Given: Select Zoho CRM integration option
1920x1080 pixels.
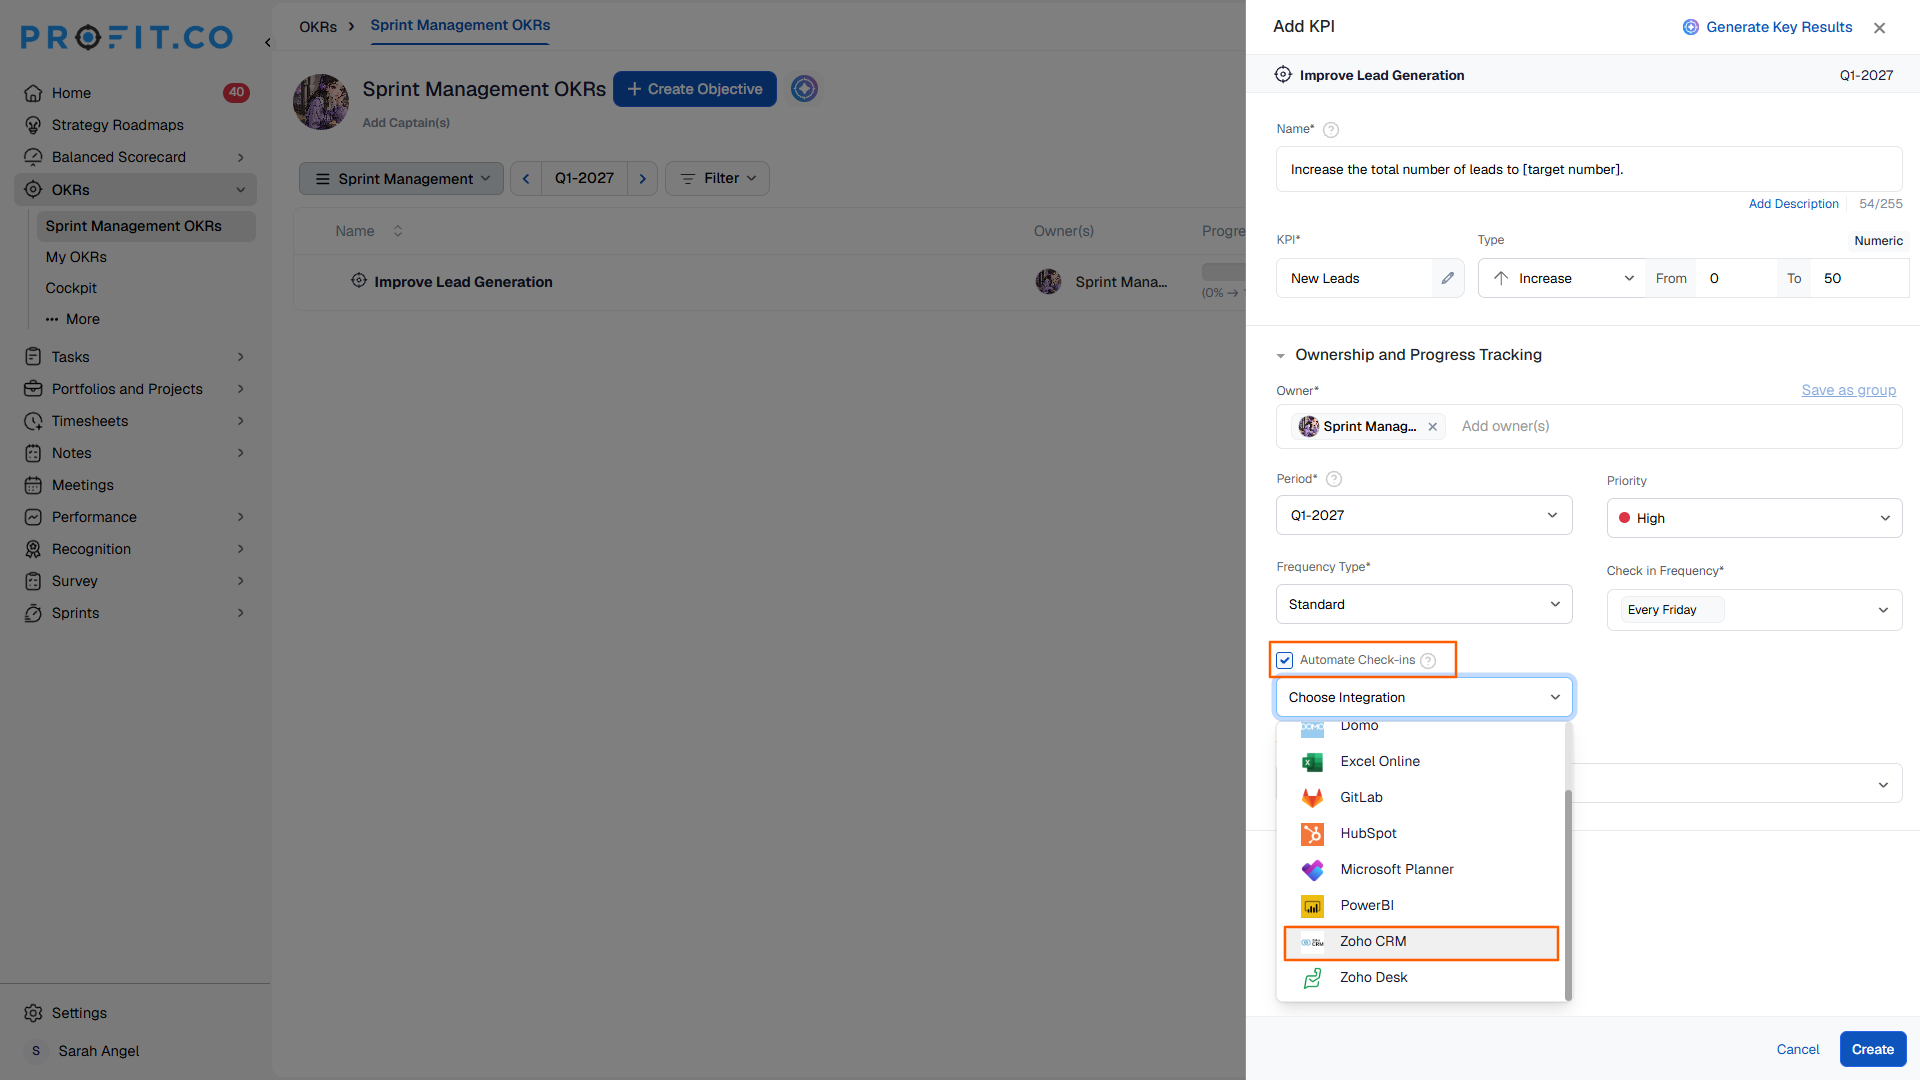Looking at the screenshot, I should click(1421, 942).
